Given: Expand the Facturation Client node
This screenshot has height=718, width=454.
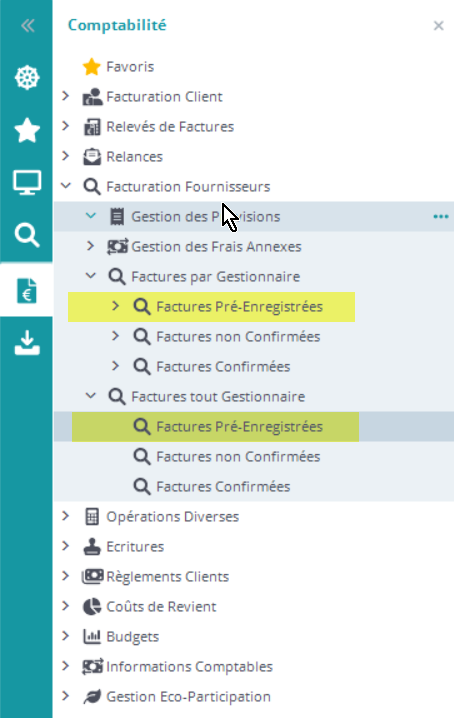Looking at the screenshot, I should (66, 96).
